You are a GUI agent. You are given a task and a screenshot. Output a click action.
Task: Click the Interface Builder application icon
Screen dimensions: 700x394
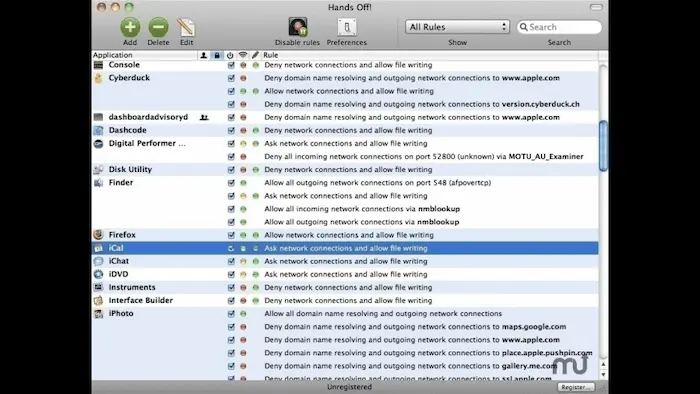98,300
